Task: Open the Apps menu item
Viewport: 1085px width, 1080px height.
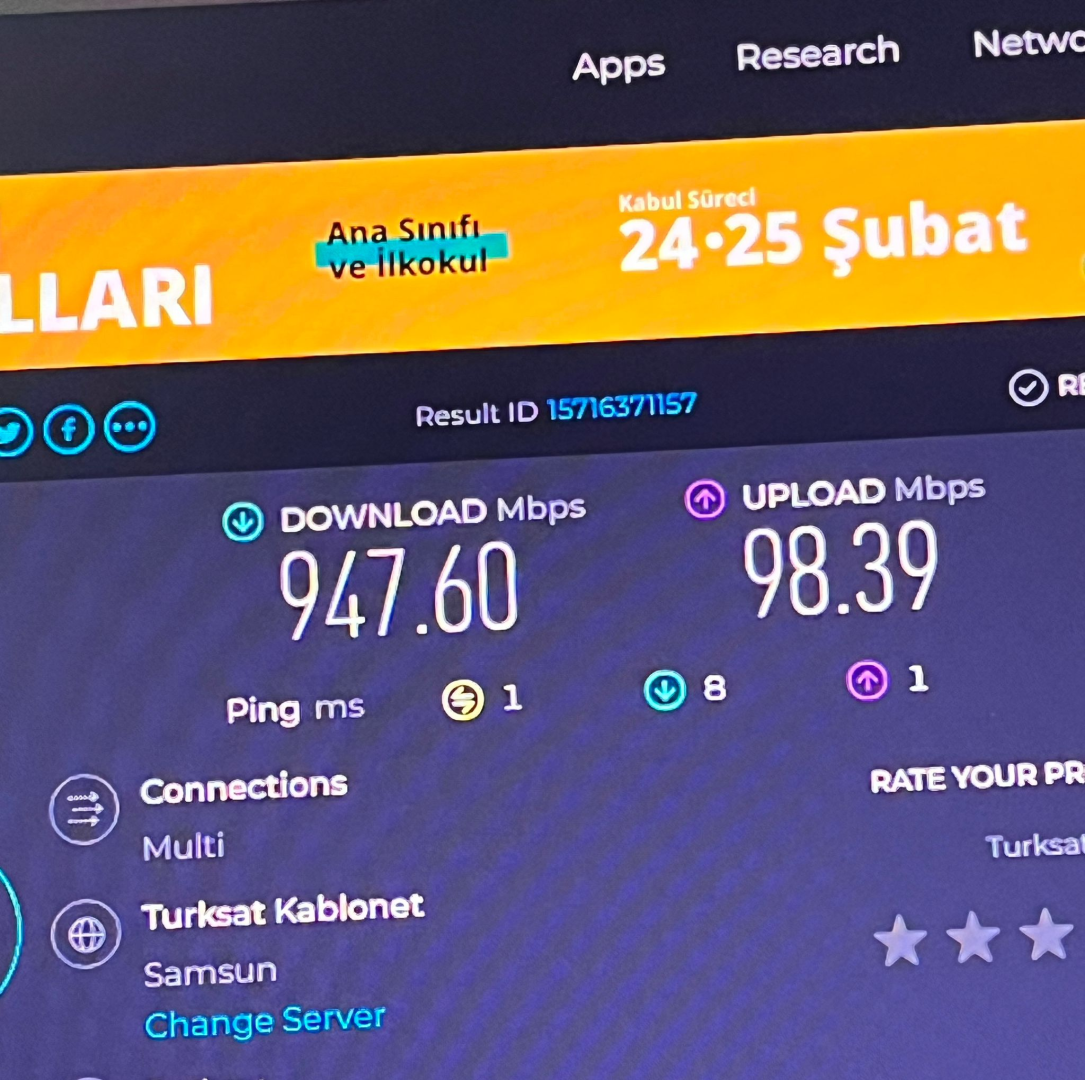Action: (619, 66)
